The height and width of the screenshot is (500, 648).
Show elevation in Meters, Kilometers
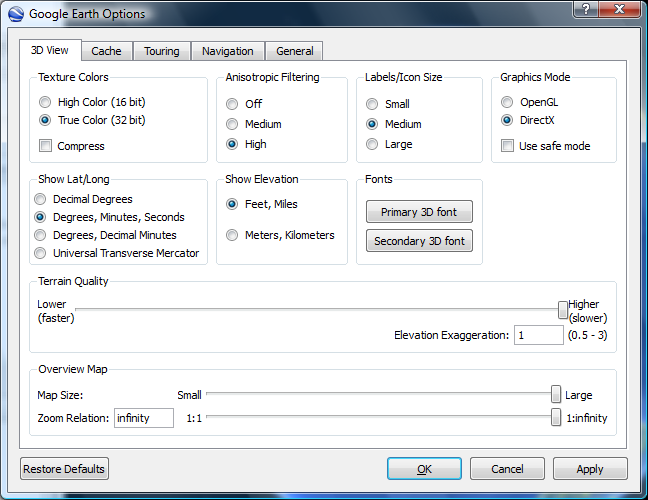tap(280, 235)
